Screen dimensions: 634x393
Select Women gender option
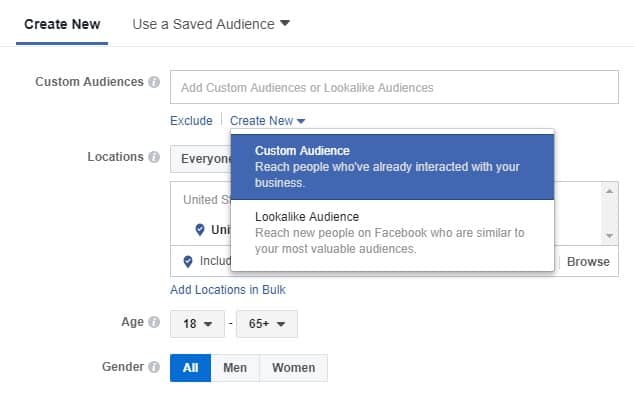coord(294,368)
